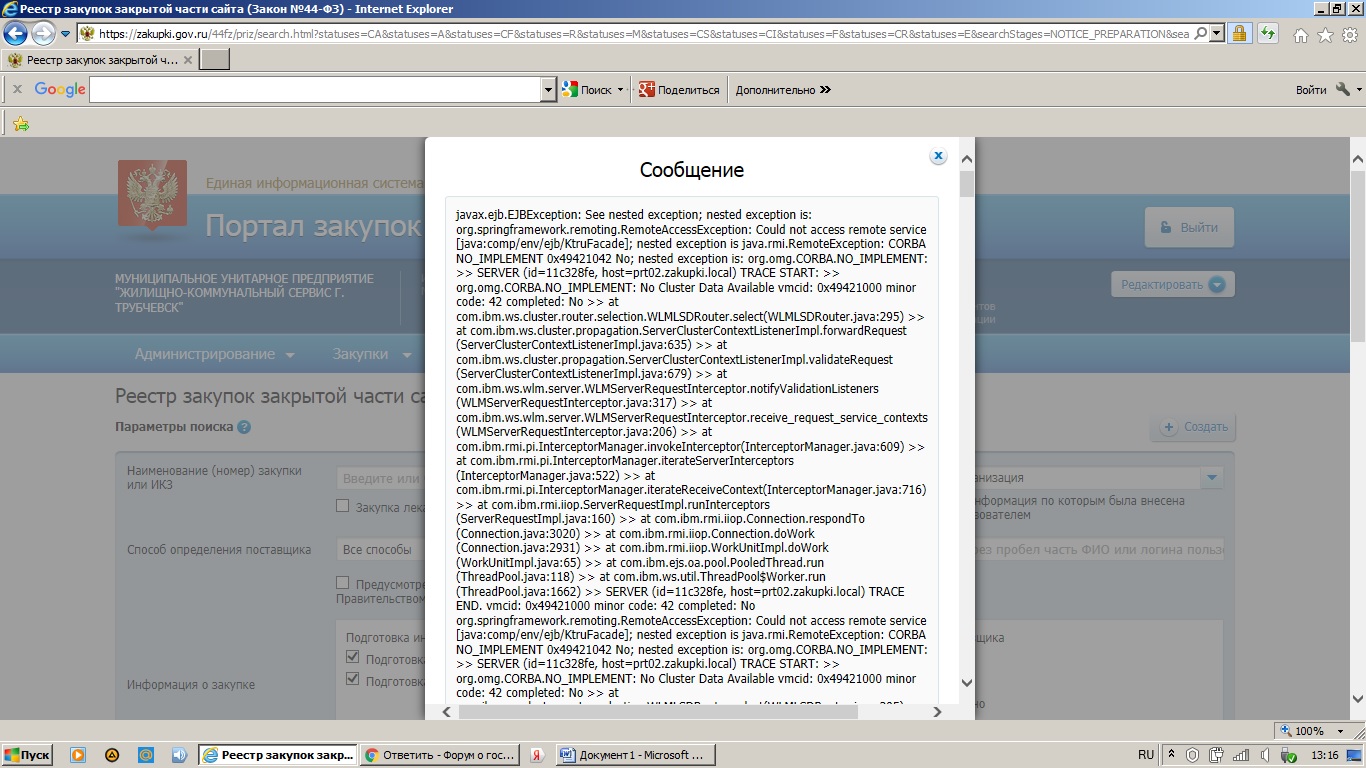This screenshot has width=1366, height=768.
Task: Click the Выйти logout button
Action: point(1189,227)
